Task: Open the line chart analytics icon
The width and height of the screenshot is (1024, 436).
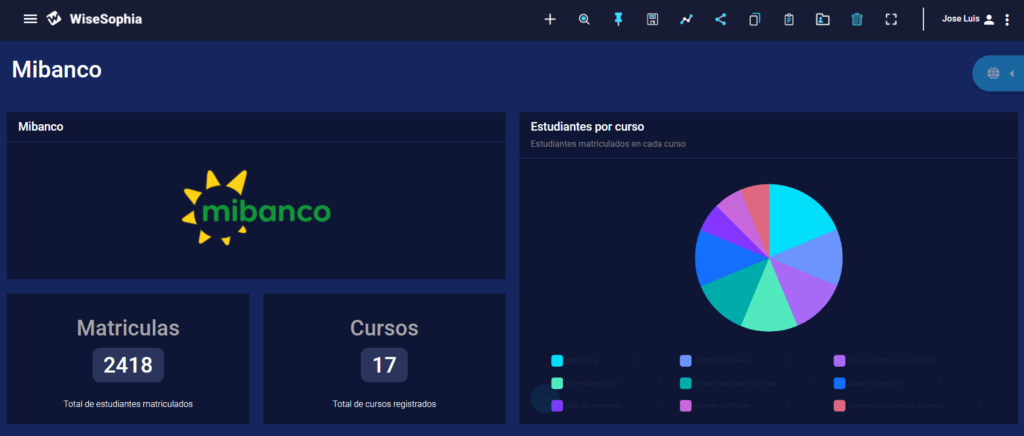Action: click(686, 20)
